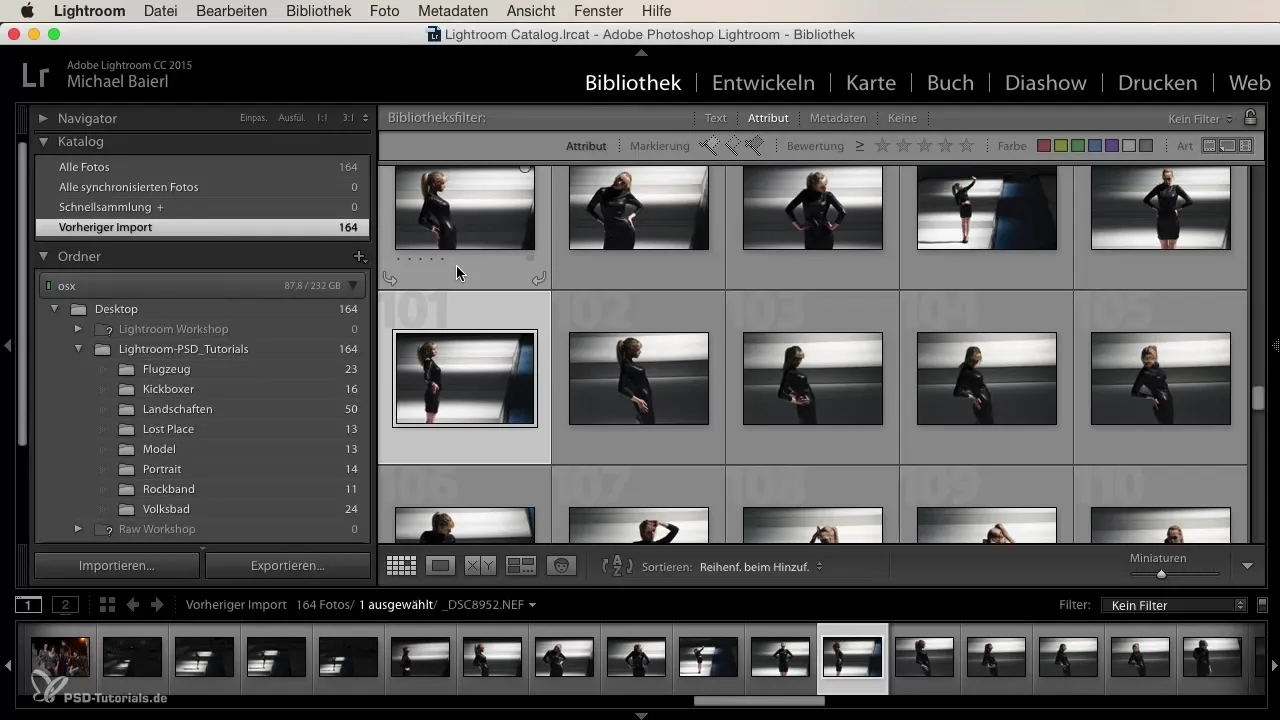Open Kein Filter preset dropdown in filter bar
Image resolution: width=1280 pixels, height=720 pixels.
1200,118
